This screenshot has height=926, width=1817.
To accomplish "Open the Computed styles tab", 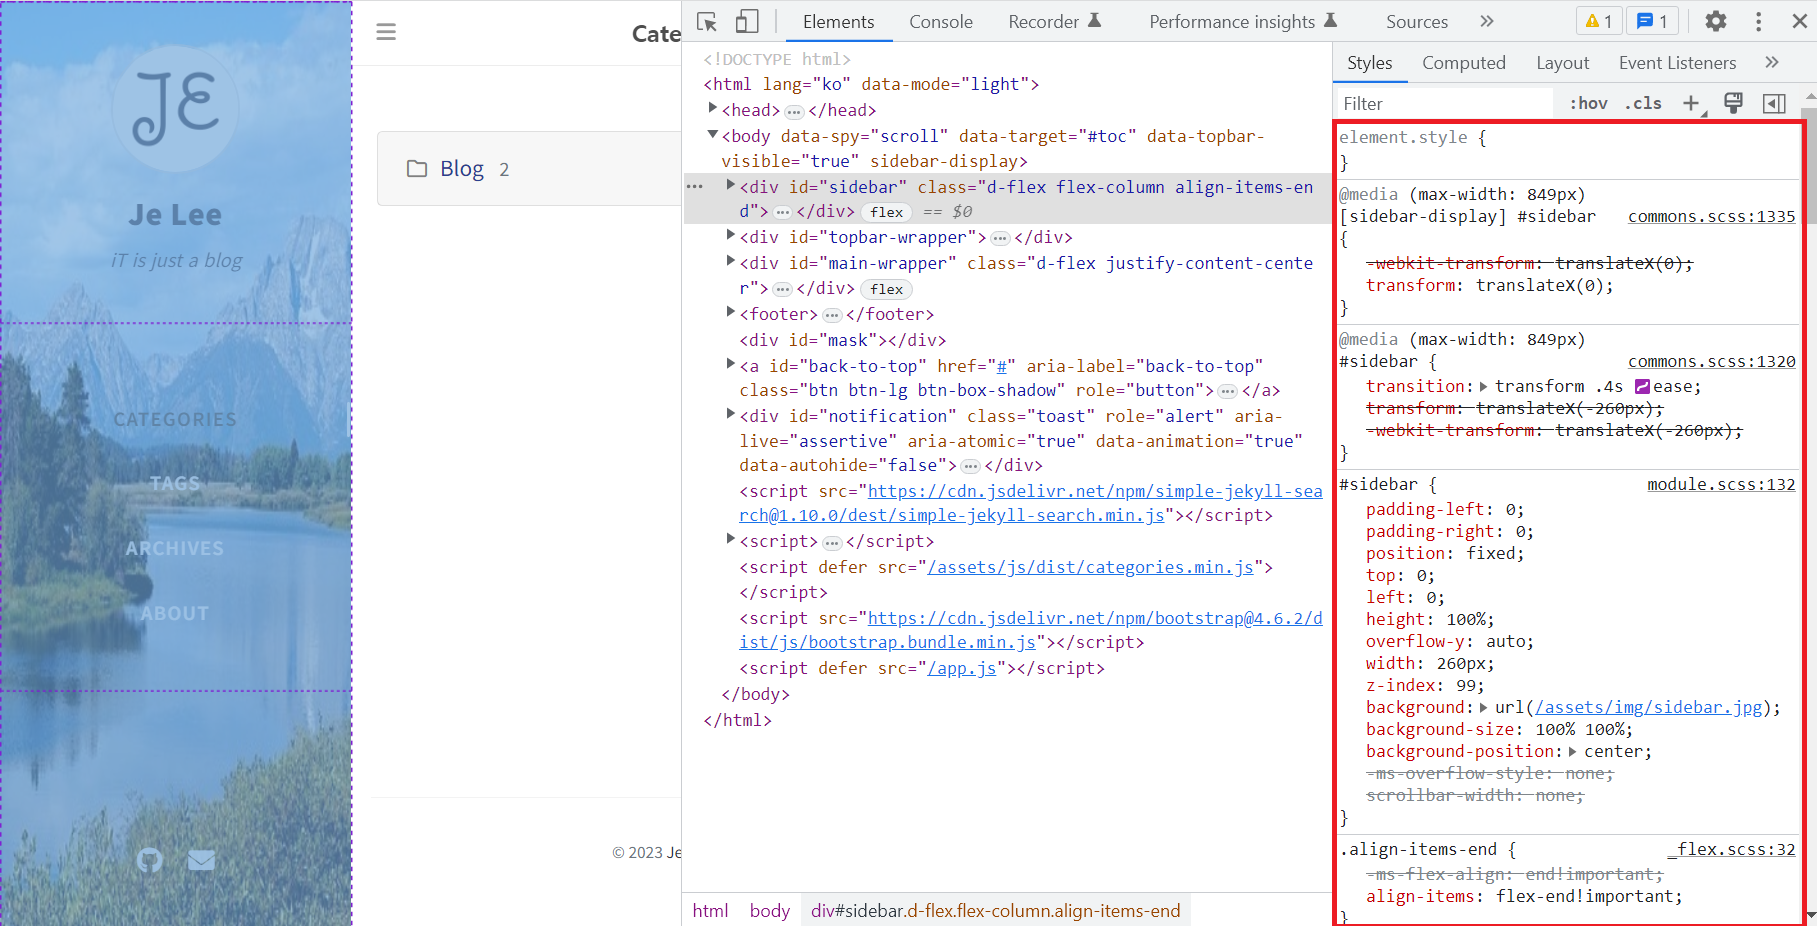I will point(1463,63).
